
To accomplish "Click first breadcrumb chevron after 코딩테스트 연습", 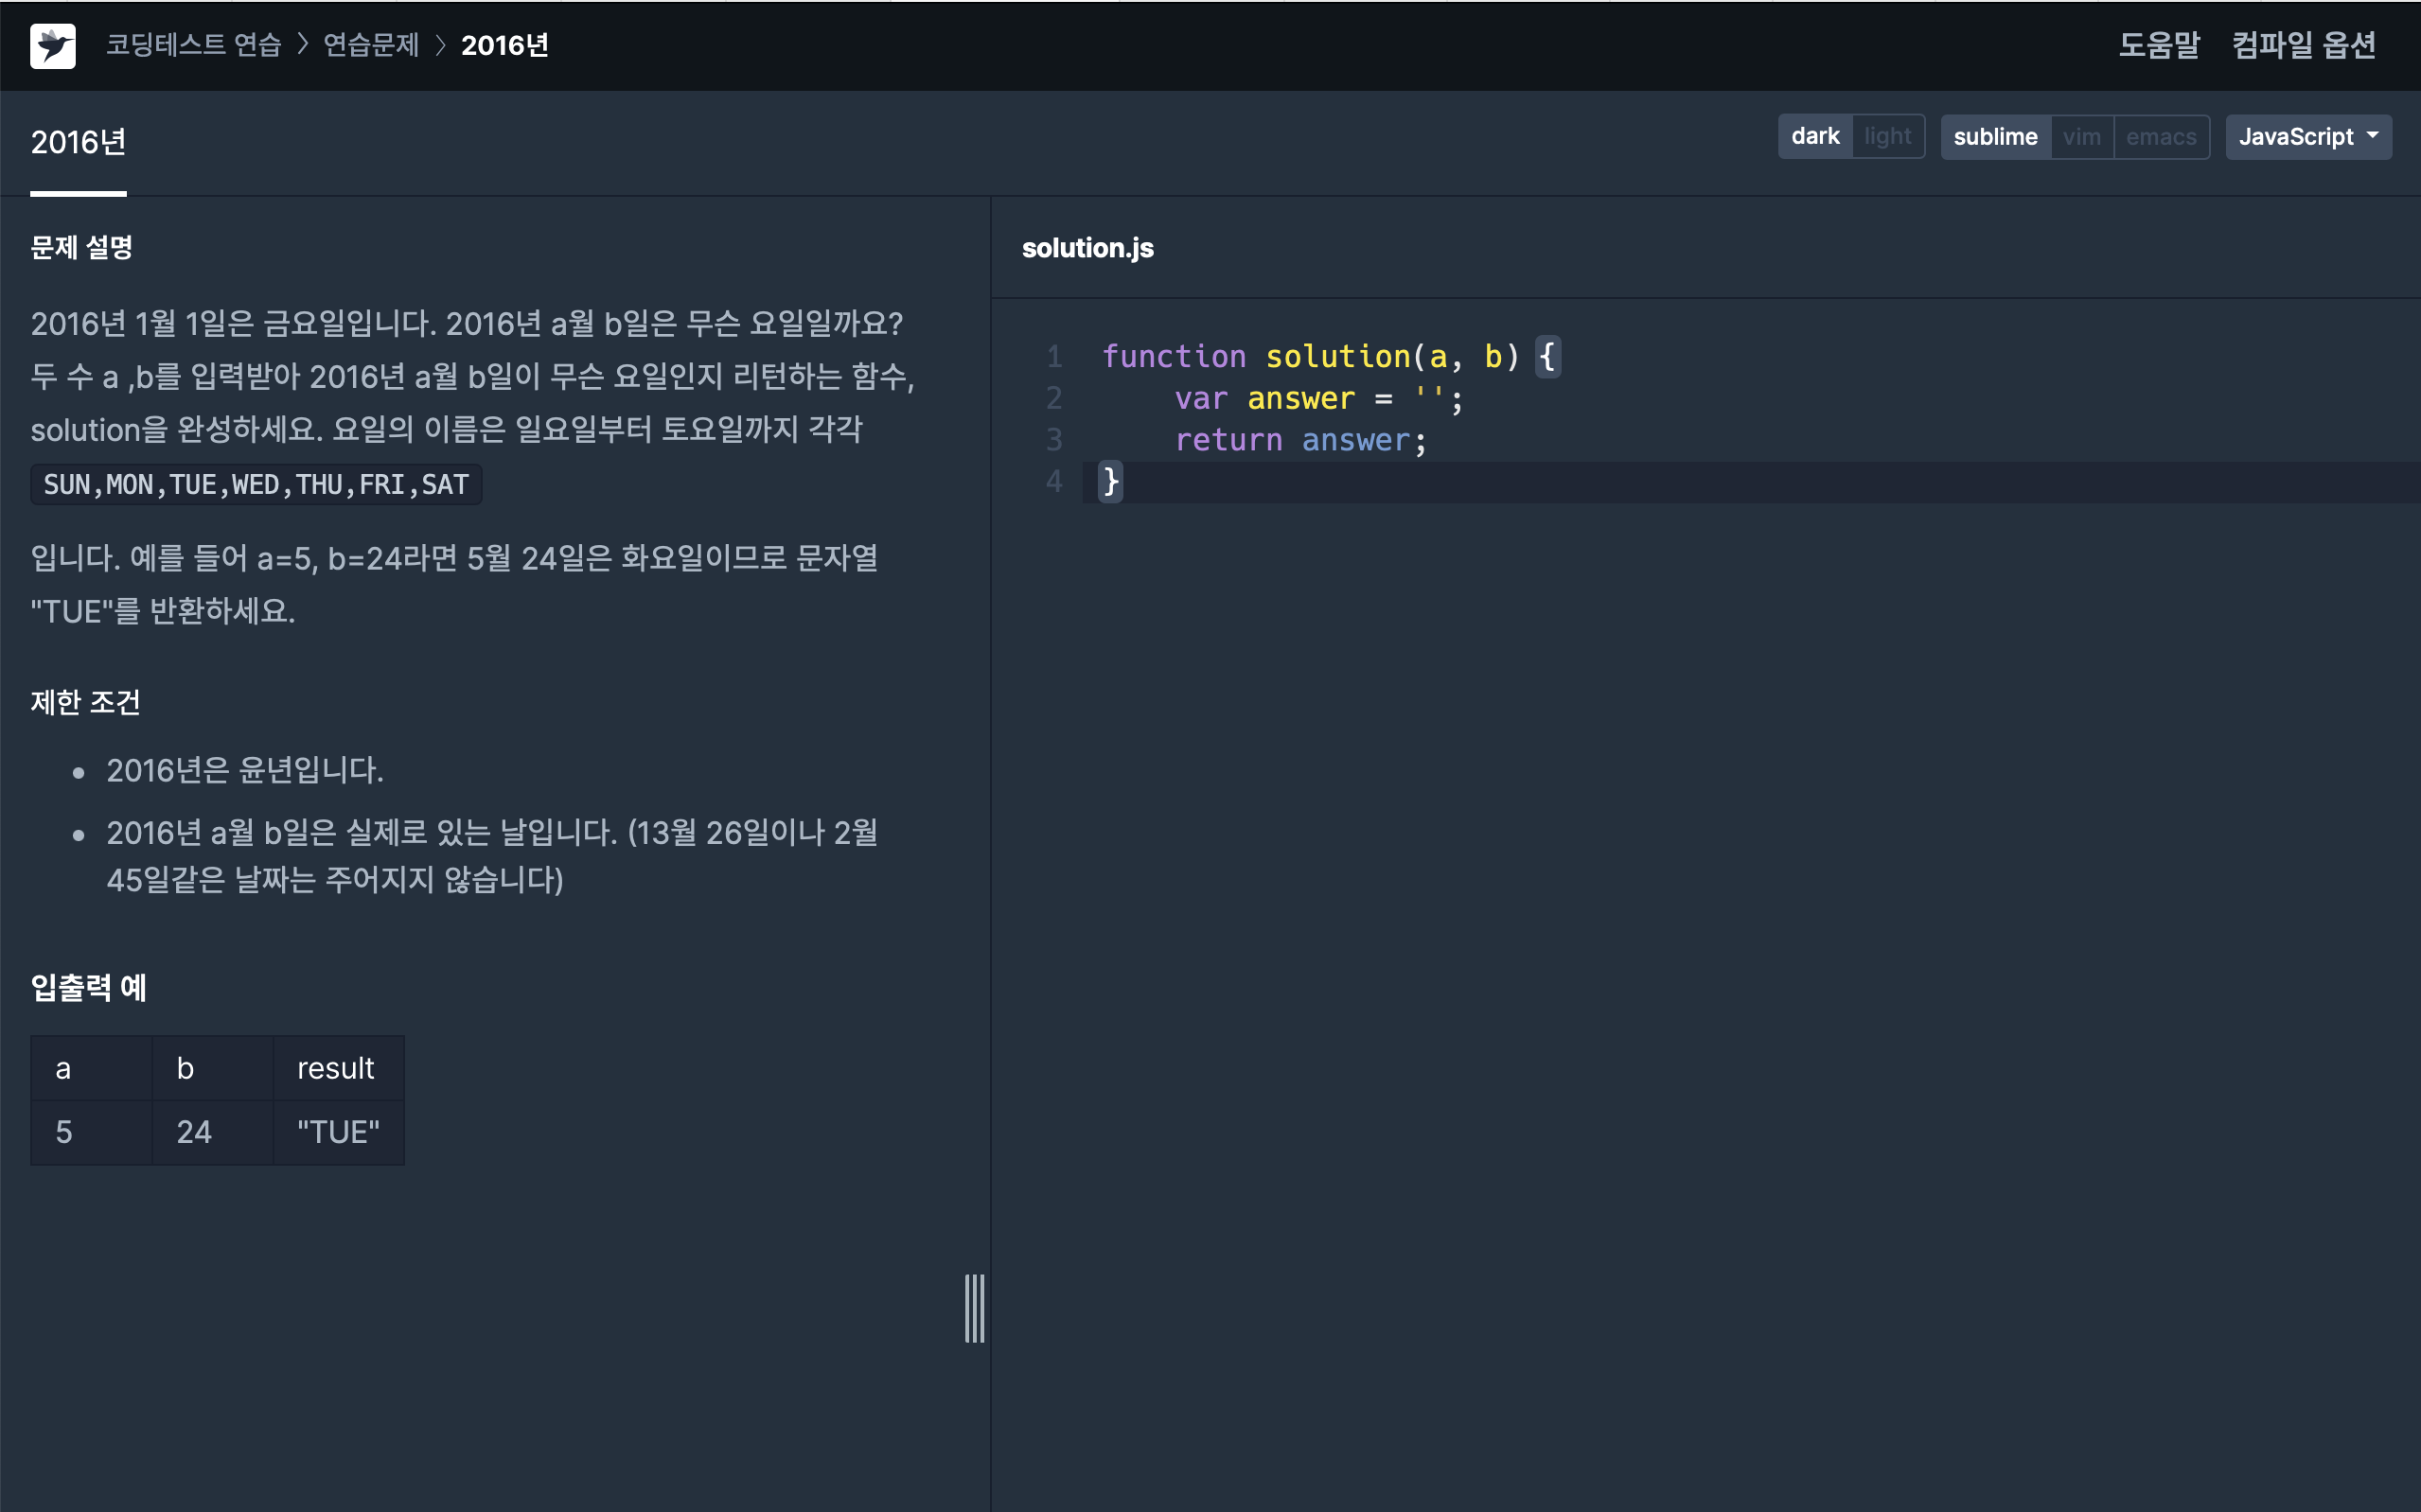I will click(x=303, y=45).
